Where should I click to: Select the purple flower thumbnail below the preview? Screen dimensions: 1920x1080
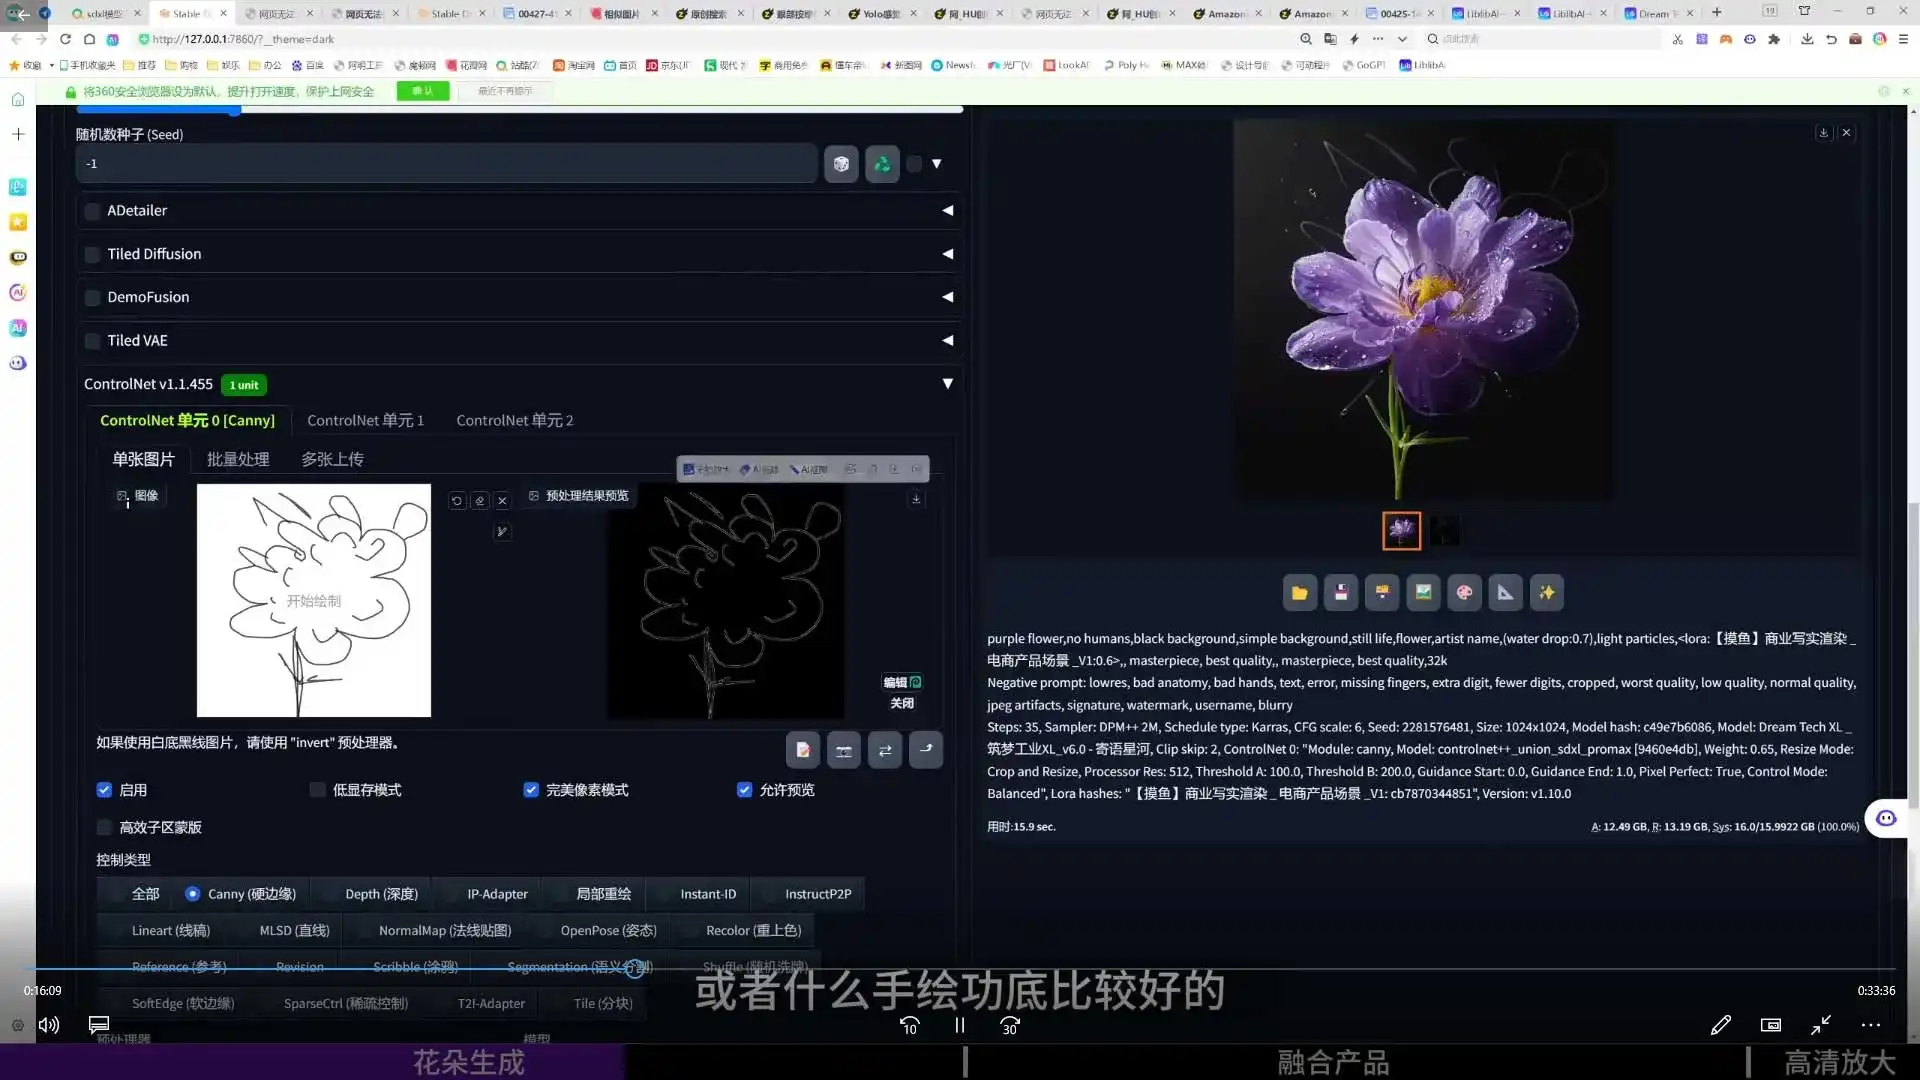point(1401,530)
